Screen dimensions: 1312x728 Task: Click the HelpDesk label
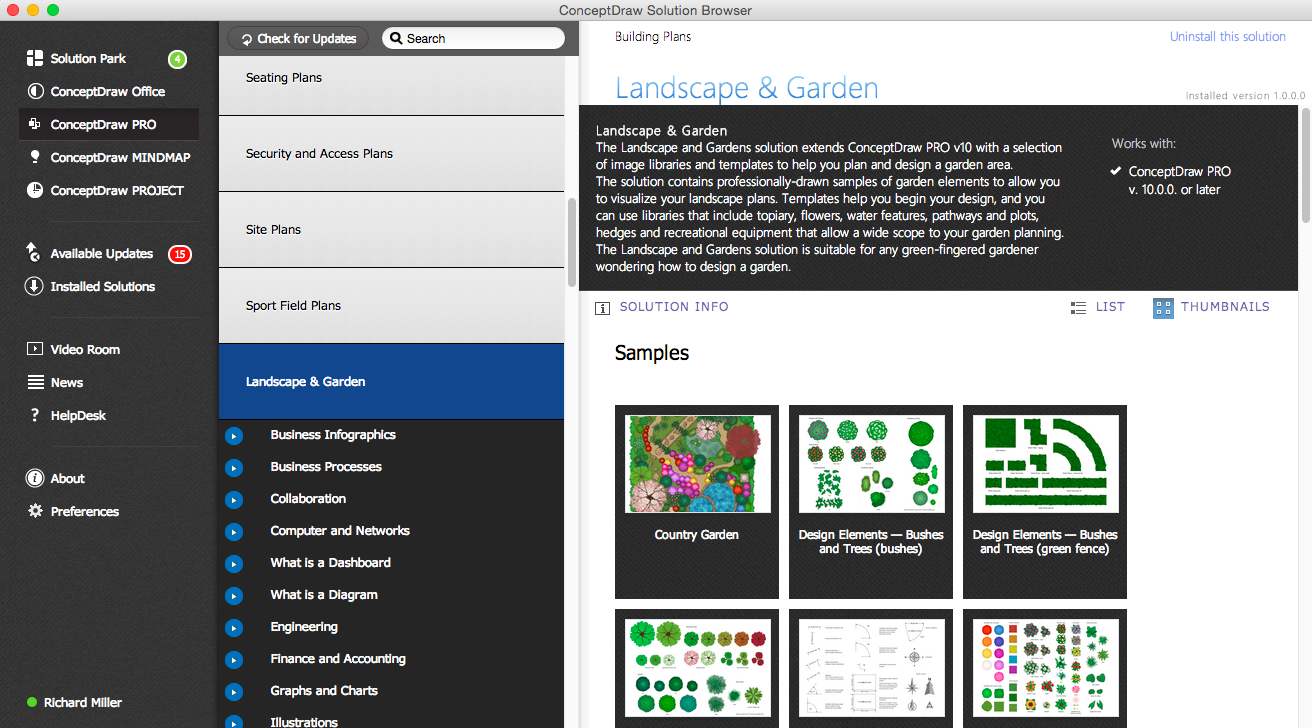pos(78,416)
